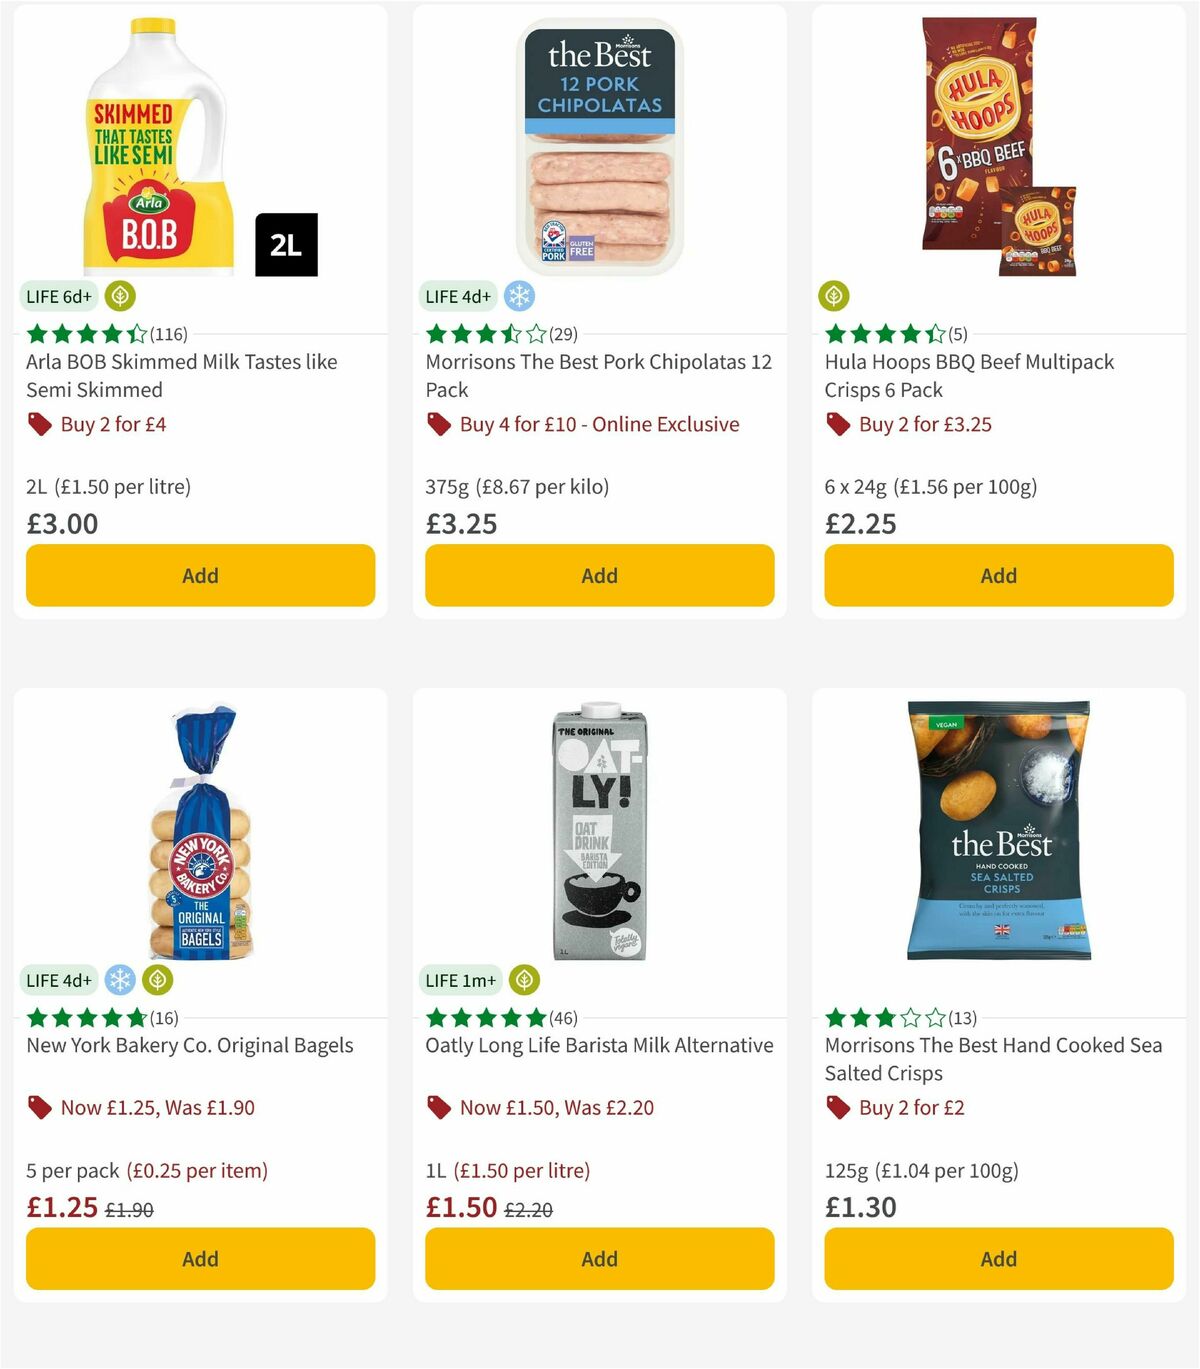The width and height of the screenshot is (1200, 1369).
Task: Click the 2L volume badge on Arla BOB Milk
Action: [x=287, y=245]
